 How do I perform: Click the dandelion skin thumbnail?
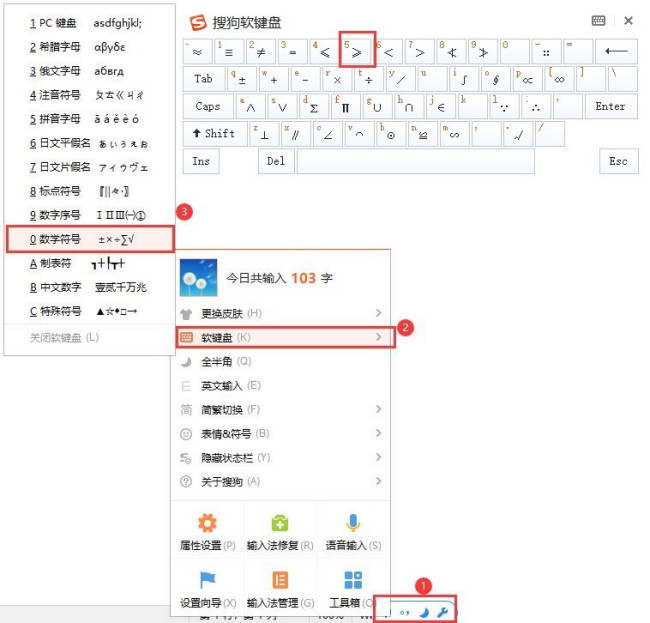click(198, 278)
